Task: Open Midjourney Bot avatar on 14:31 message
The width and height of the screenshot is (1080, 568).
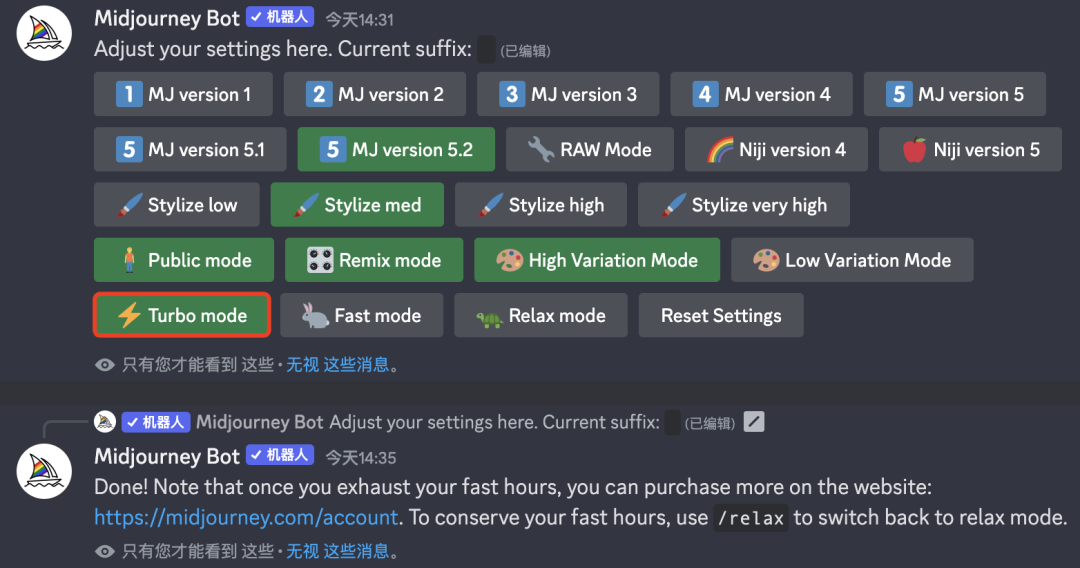Action: [44, 33]
